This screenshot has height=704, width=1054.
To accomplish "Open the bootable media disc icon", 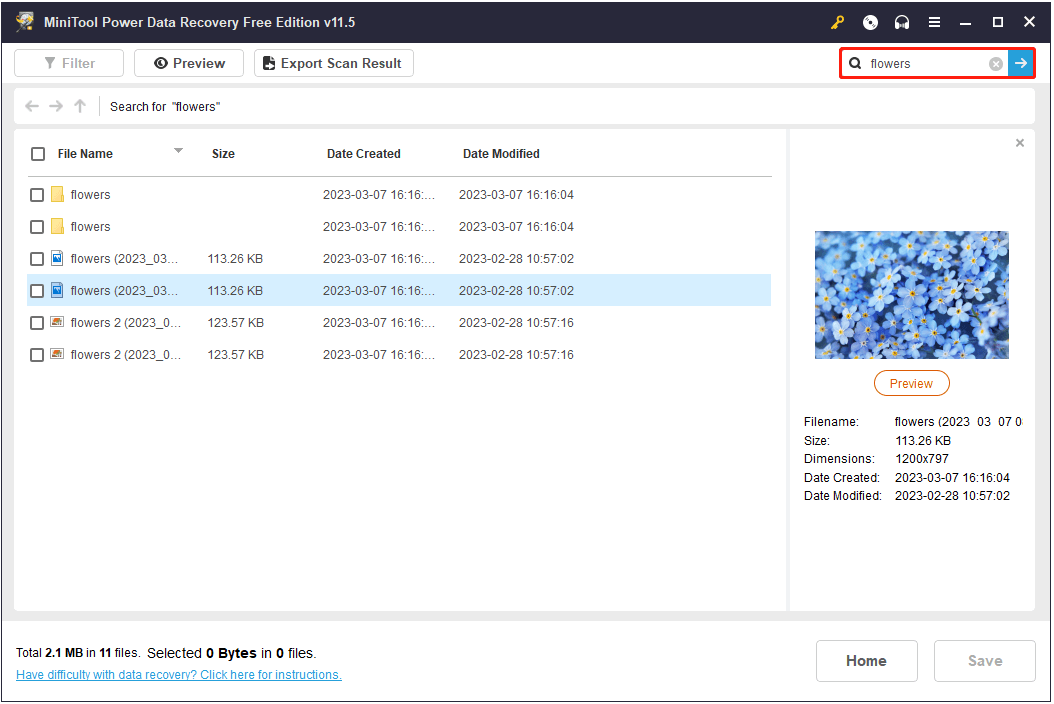I will (x=870, y=22).
